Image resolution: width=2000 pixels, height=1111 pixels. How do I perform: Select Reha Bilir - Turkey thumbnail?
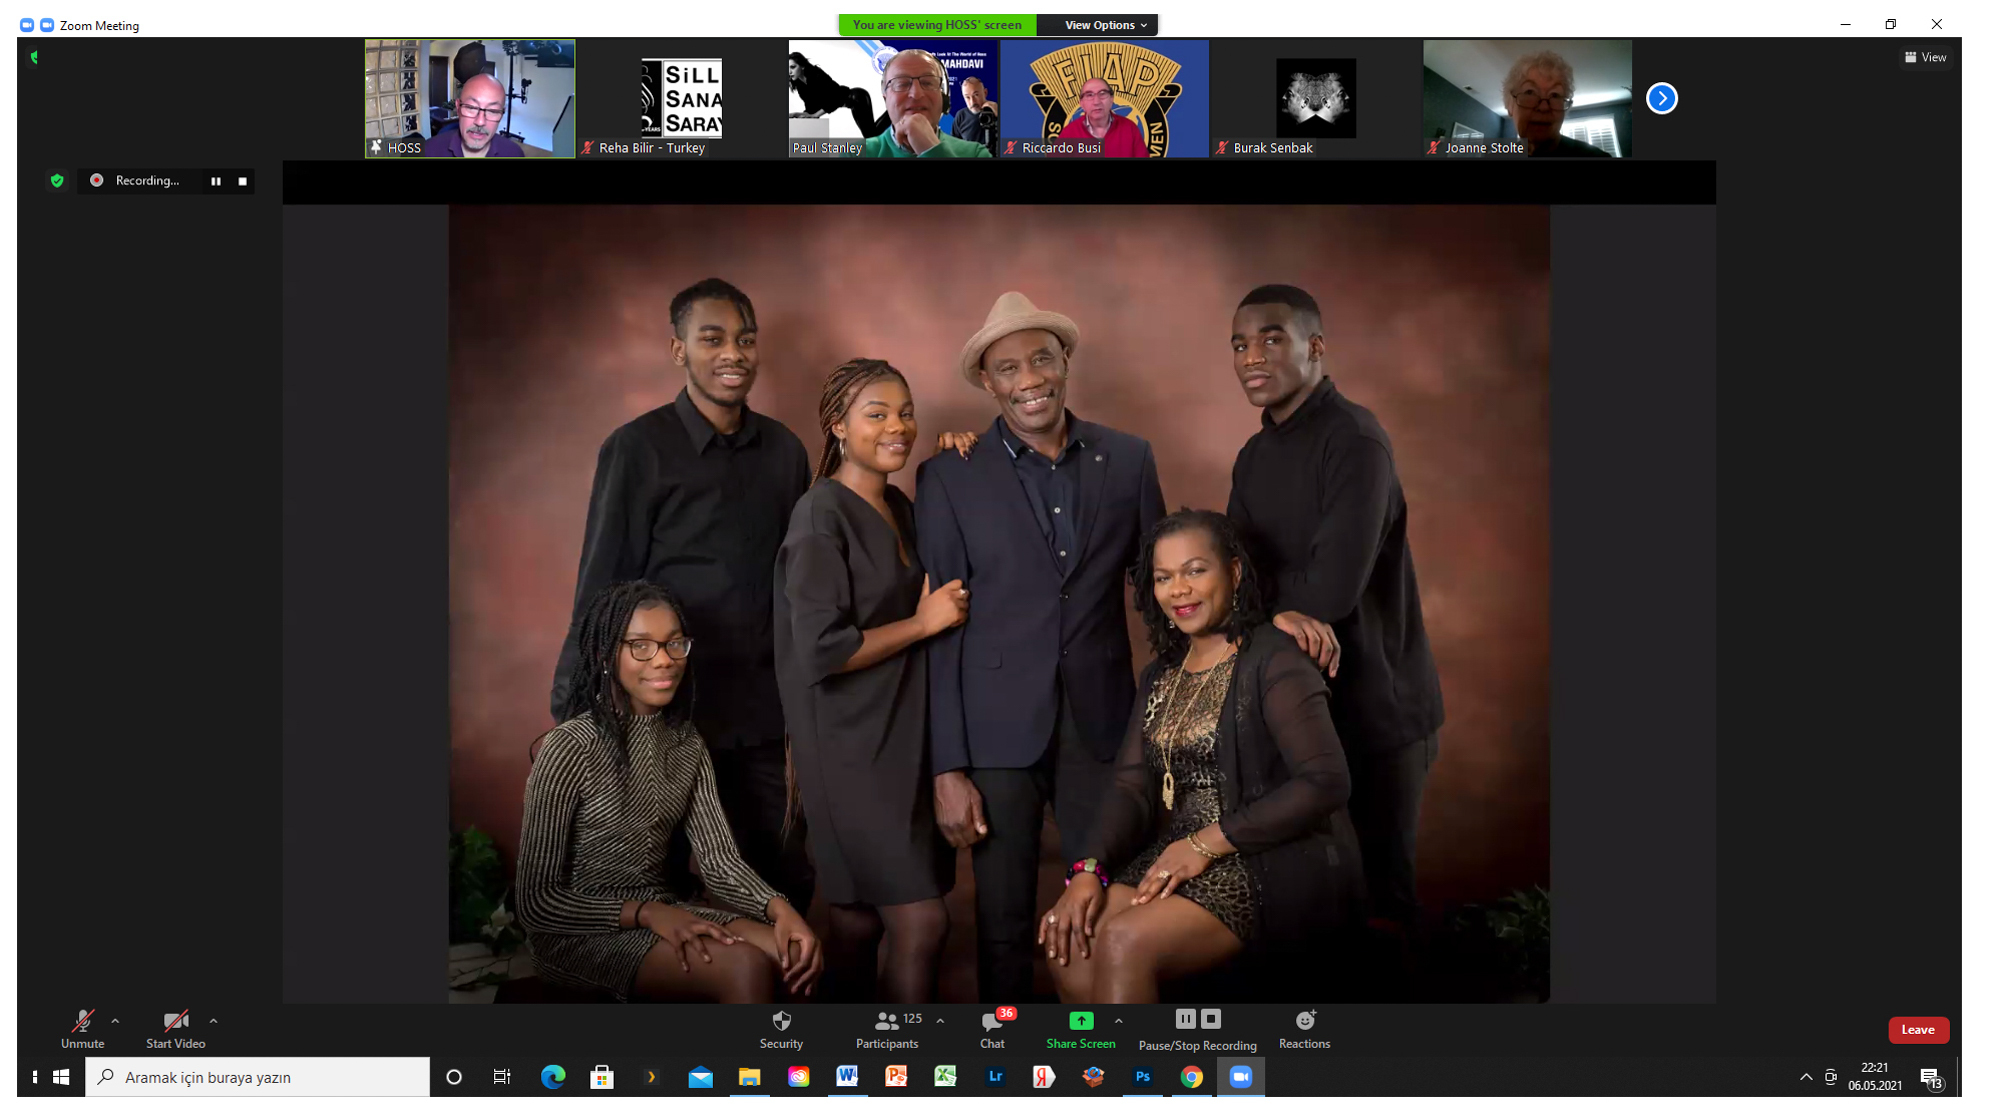[x=681, y=98]
